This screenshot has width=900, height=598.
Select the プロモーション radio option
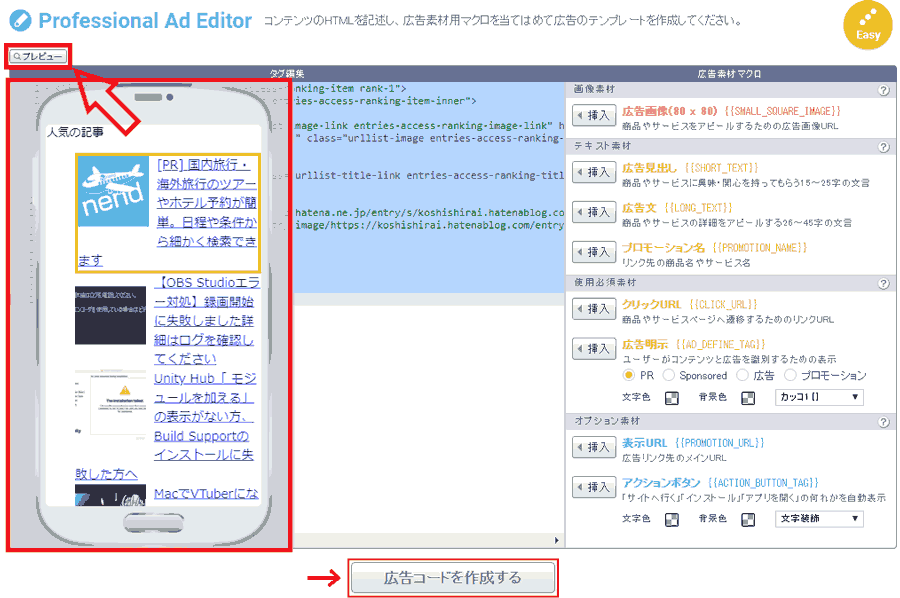(x=790, y=375)
